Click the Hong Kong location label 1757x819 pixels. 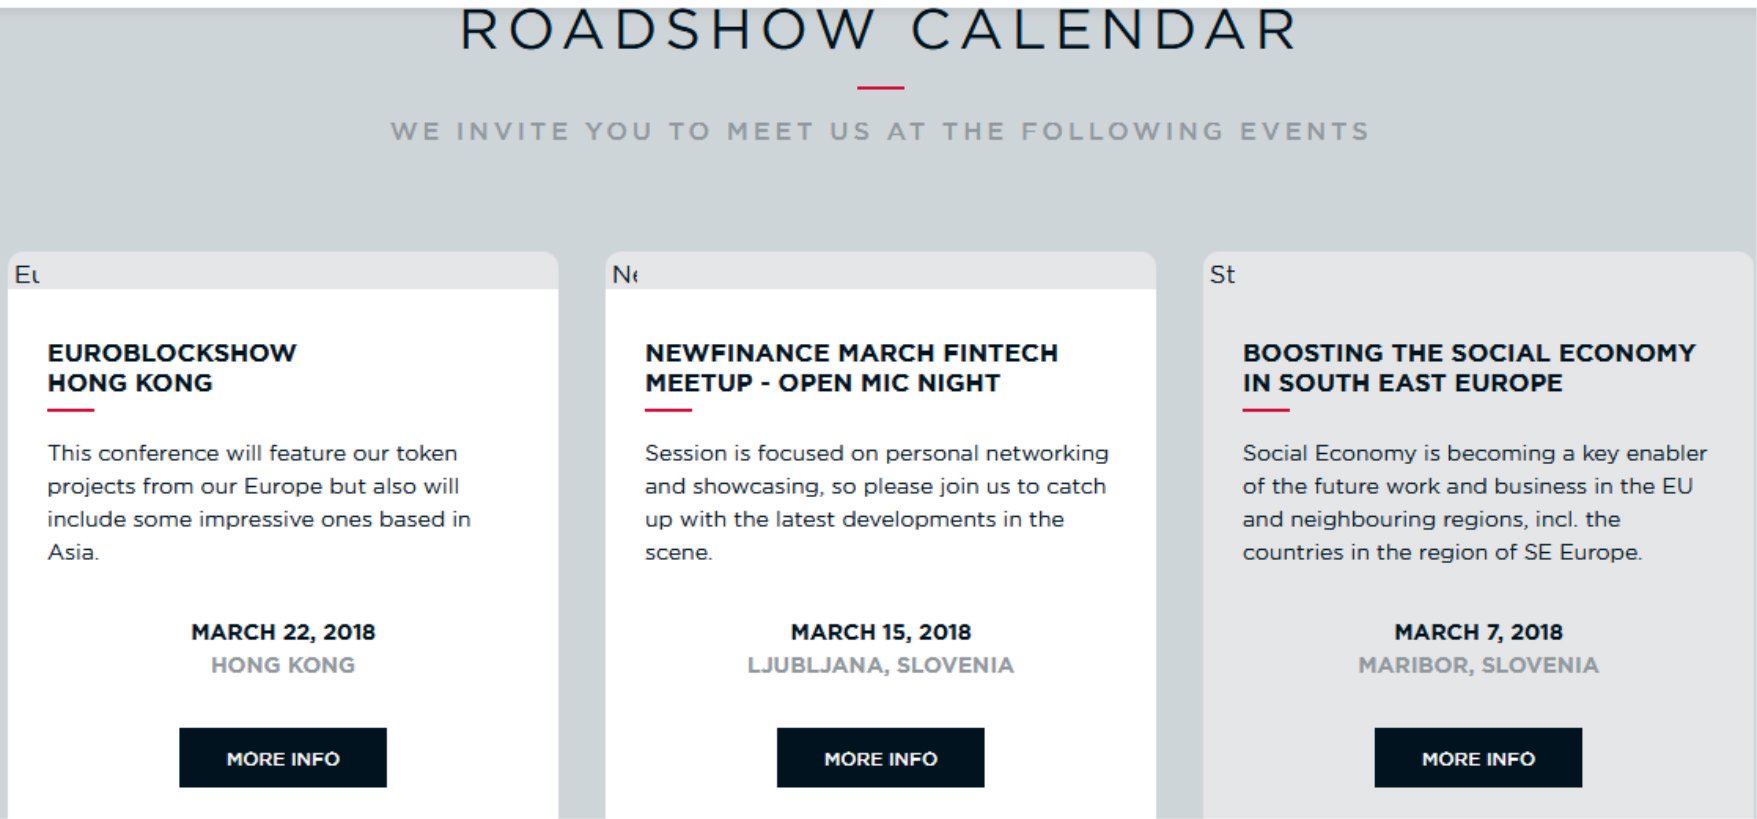coord(283,665)
